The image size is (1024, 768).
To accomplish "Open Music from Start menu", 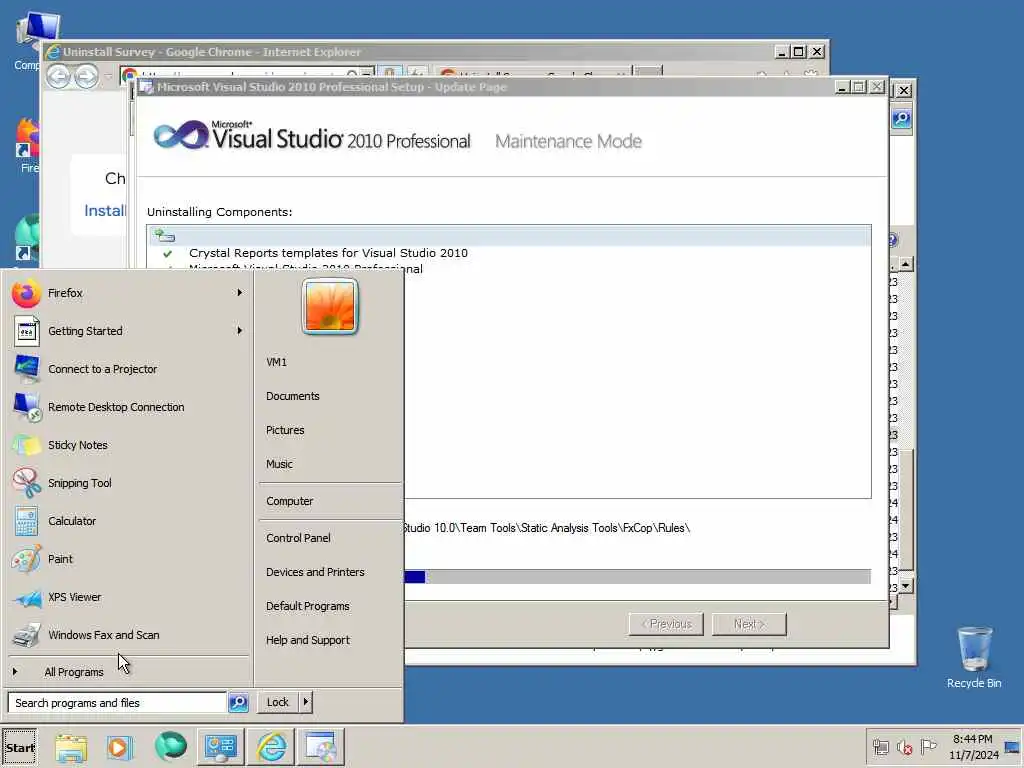I will point(279,464).
